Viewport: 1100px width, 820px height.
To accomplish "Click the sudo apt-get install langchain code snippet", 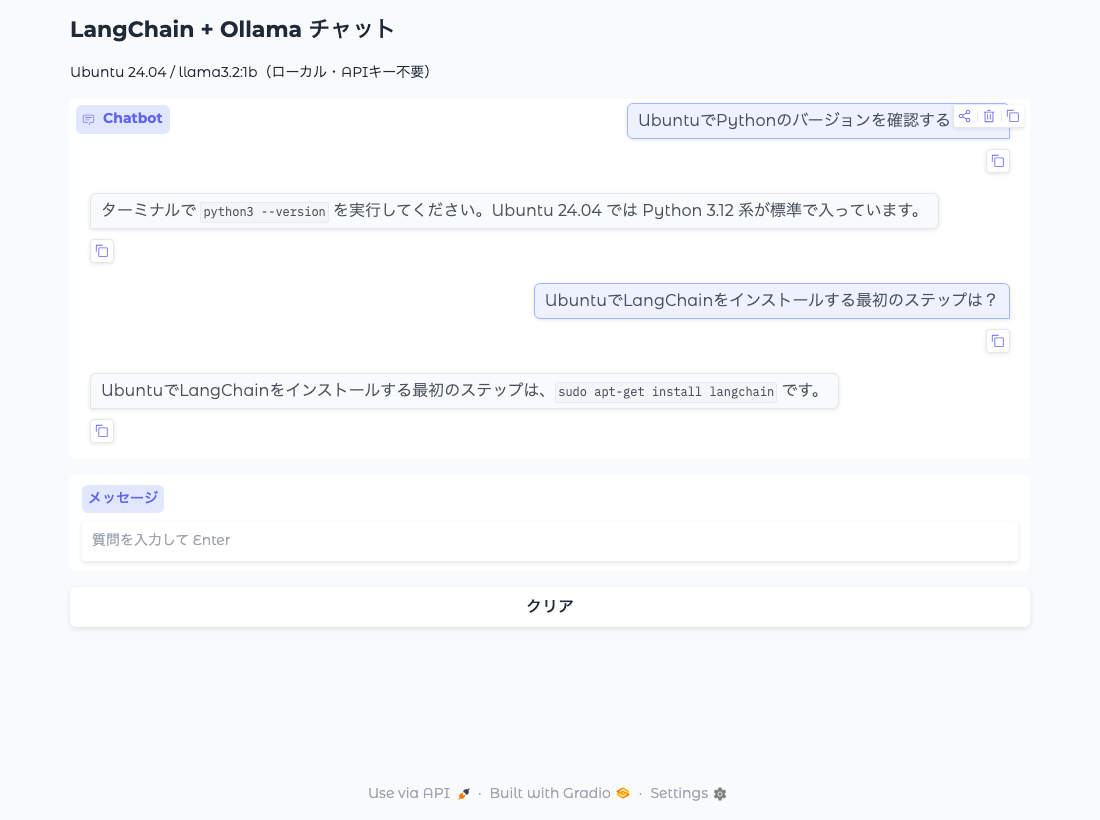I will coord(666,391).
